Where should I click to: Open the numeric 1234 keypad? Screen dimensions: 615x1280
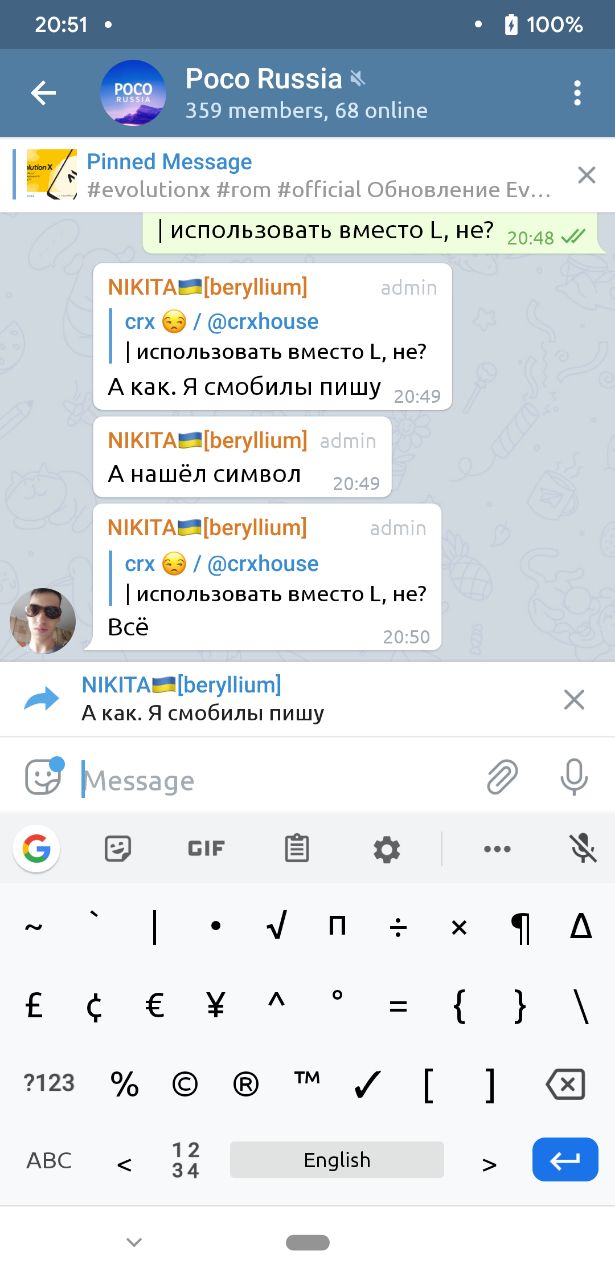(186, 1160)
